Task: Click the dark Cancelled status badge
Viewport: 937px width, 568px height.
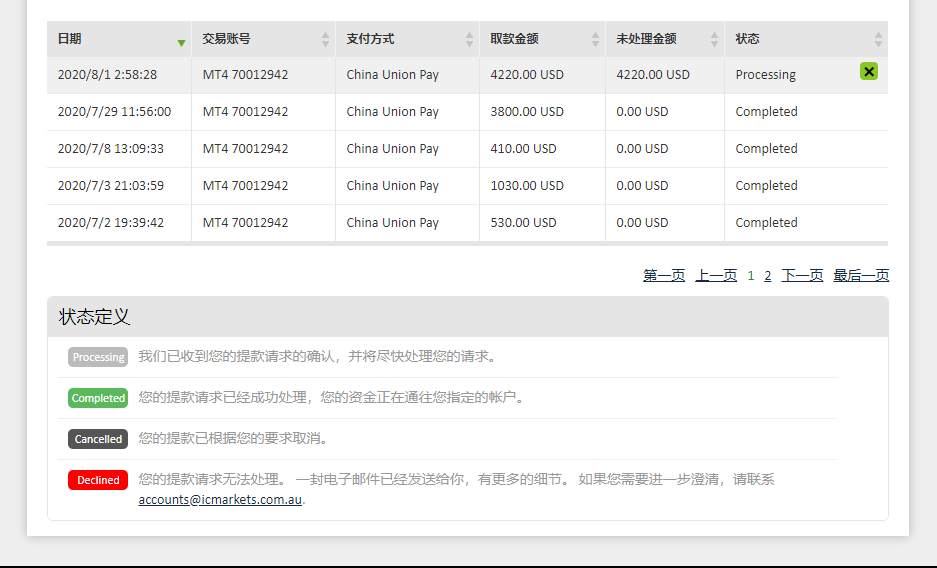Action: click(x=98, y=439)
